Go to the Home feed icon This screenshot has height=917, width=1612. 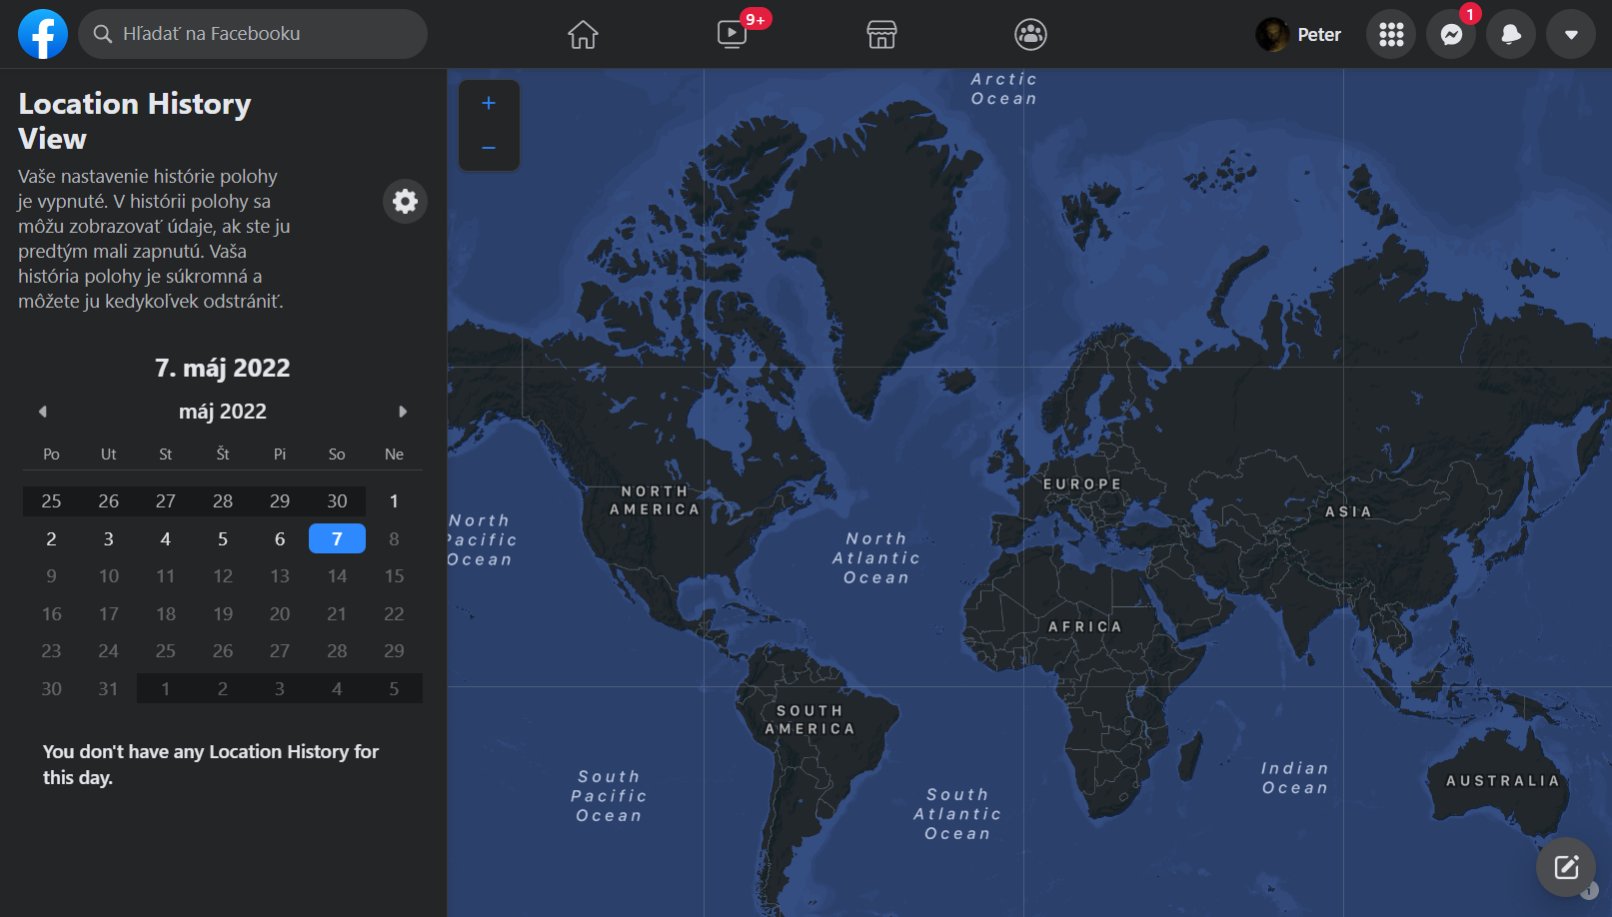click(x=583, y=34)
